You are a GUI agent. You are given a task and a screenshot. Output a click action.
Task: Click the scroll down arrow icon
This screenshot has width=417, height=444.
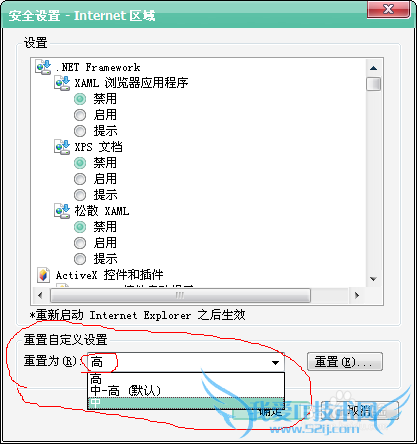[373, 279]
